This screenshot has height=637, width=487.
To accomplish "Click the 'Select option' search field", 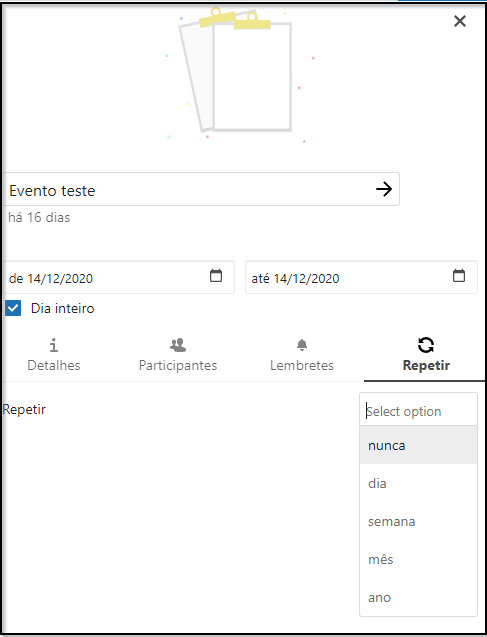I will [x=418, y=411].
